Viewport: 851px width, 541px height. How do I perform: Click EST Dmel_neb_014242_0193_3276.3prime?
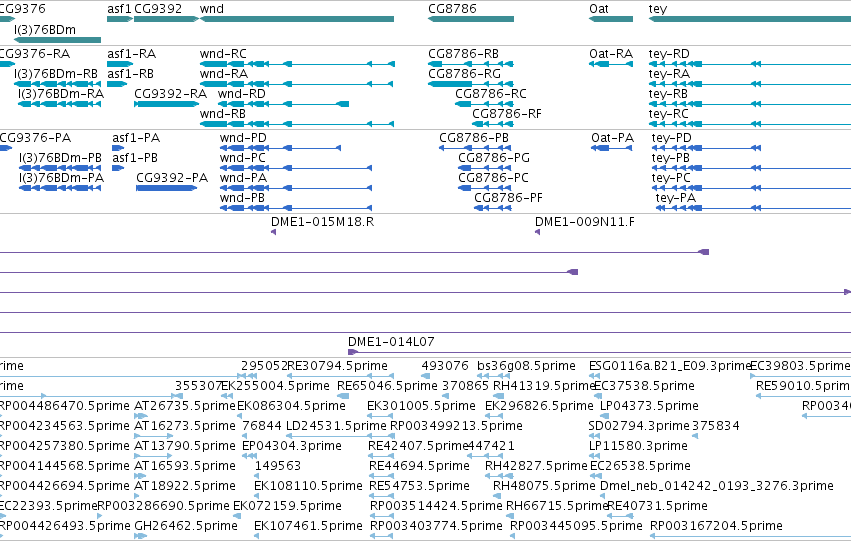(x=604, y=496)
